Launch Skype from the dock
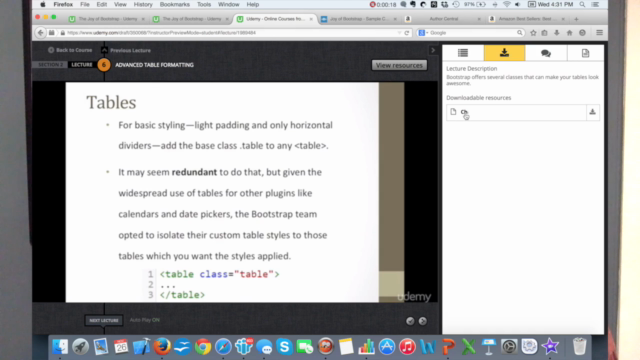640x360 pixels. point(284,347)
